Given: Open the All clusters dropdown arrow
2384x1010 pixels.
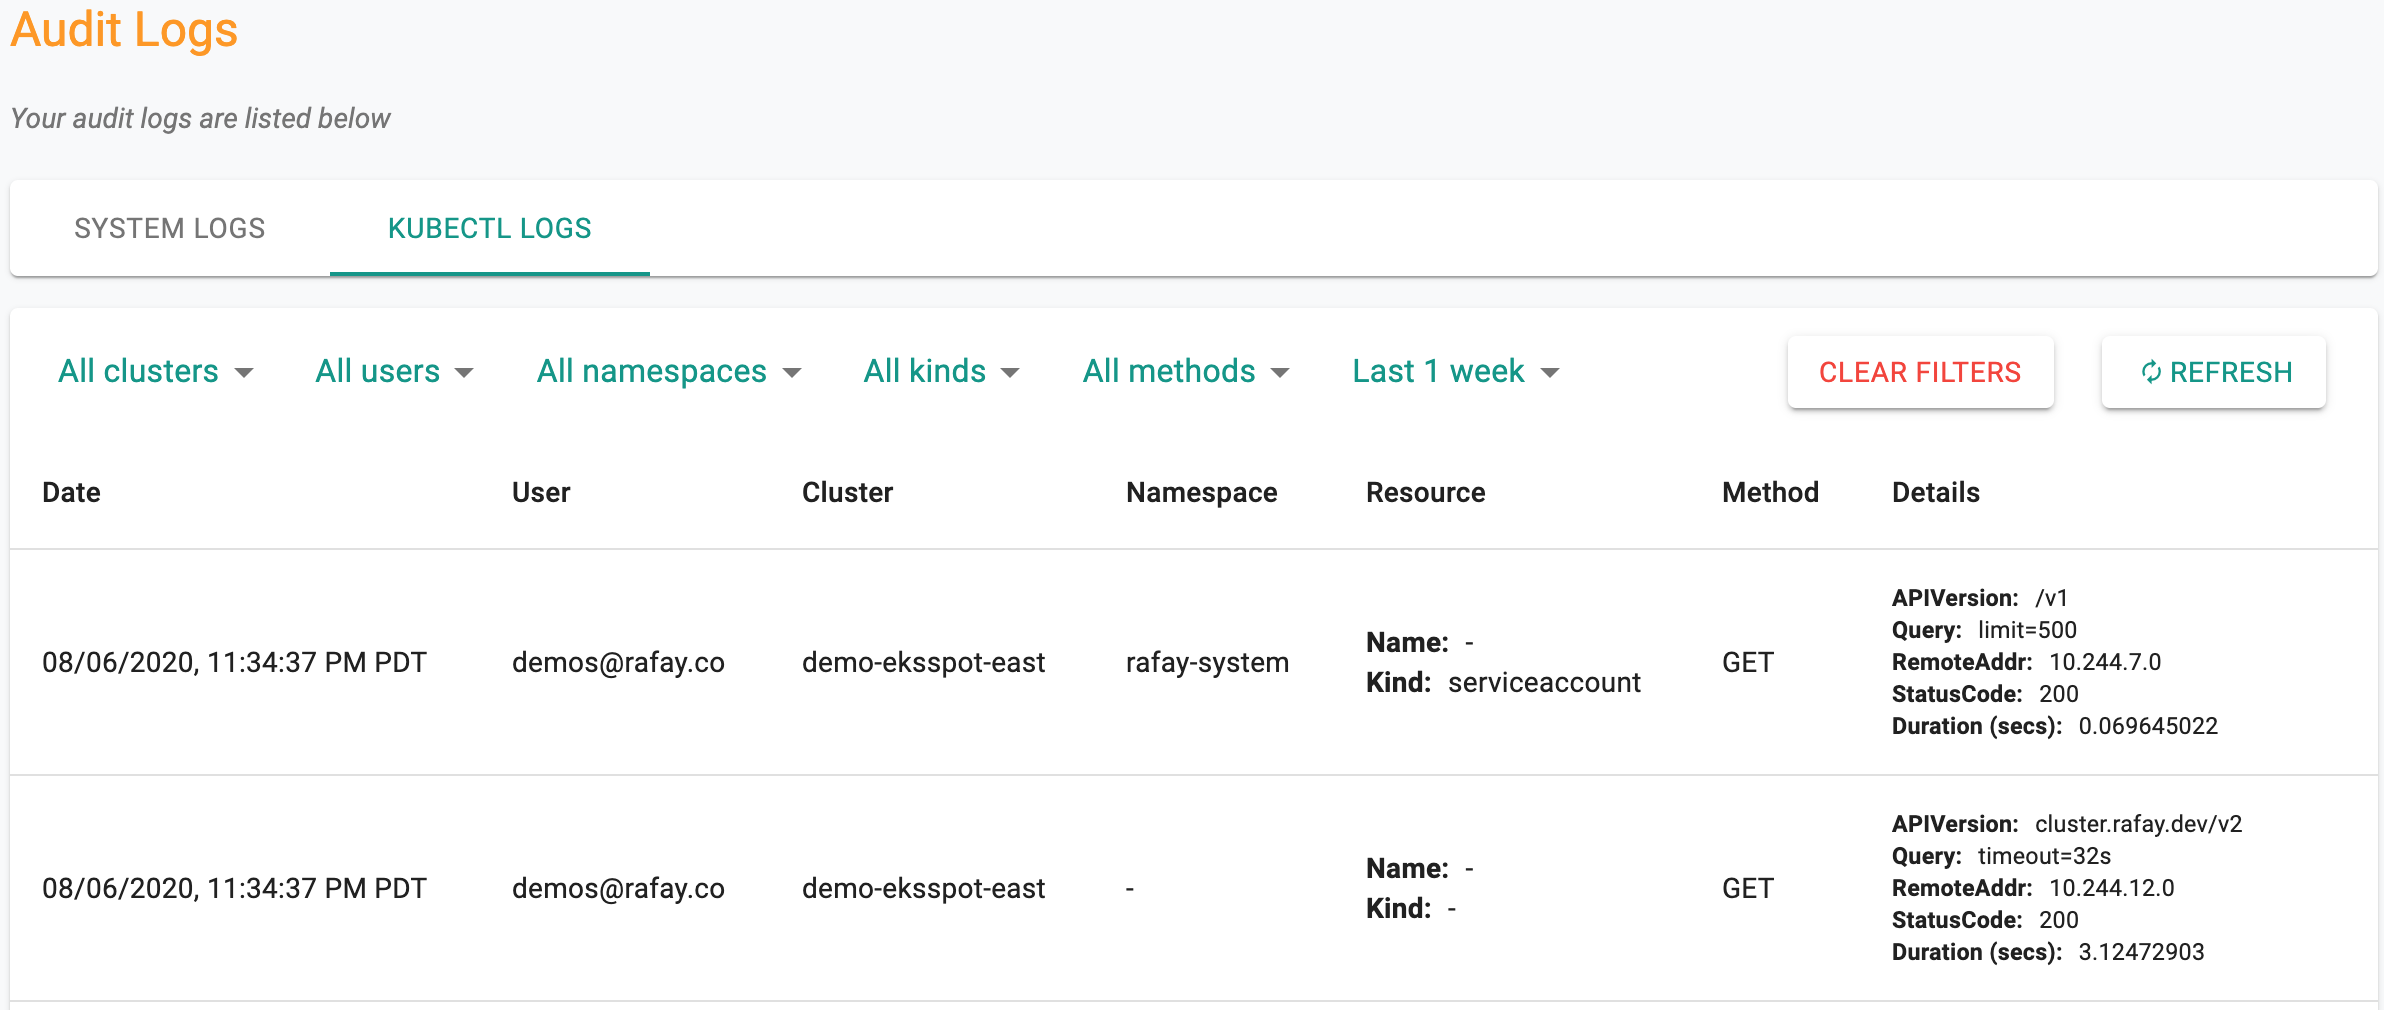Looking at the screenshot, I should (244, 373).
